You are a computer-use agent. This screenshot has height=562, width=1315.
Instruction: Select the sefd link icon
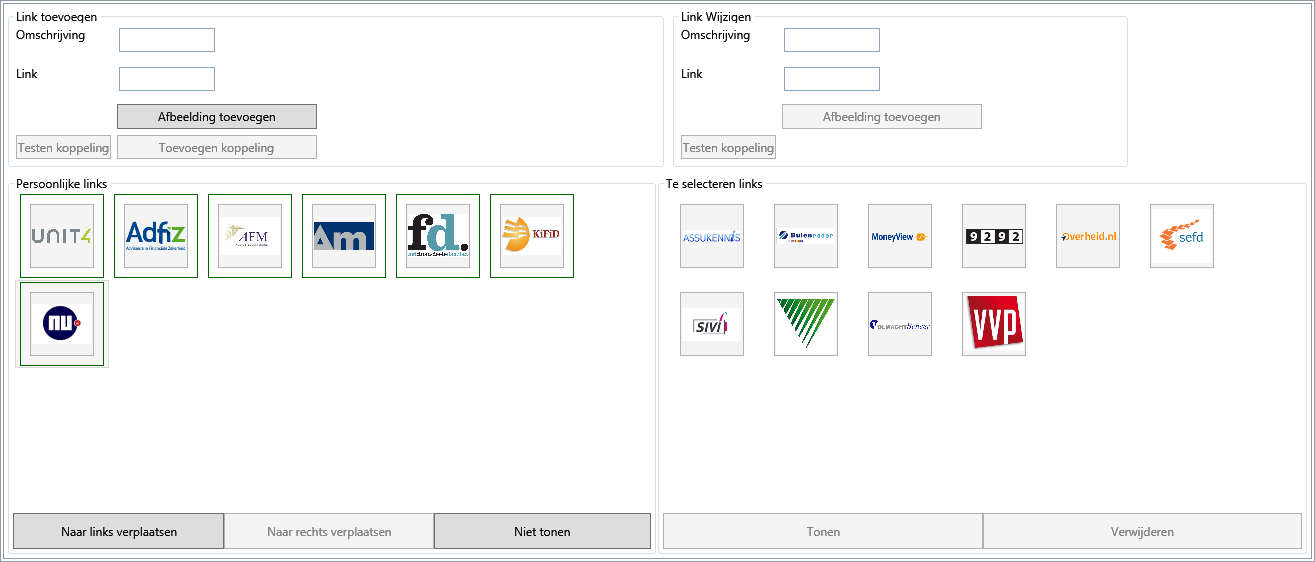pyautogui.click(x=1182, y=236)
